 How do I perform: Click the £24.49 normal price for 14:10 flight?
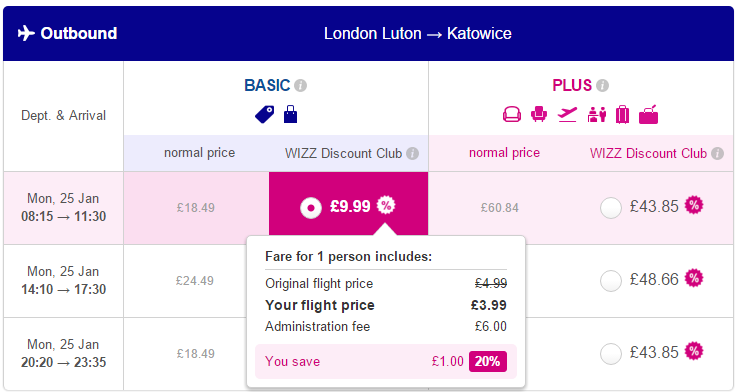pos(195,281)
